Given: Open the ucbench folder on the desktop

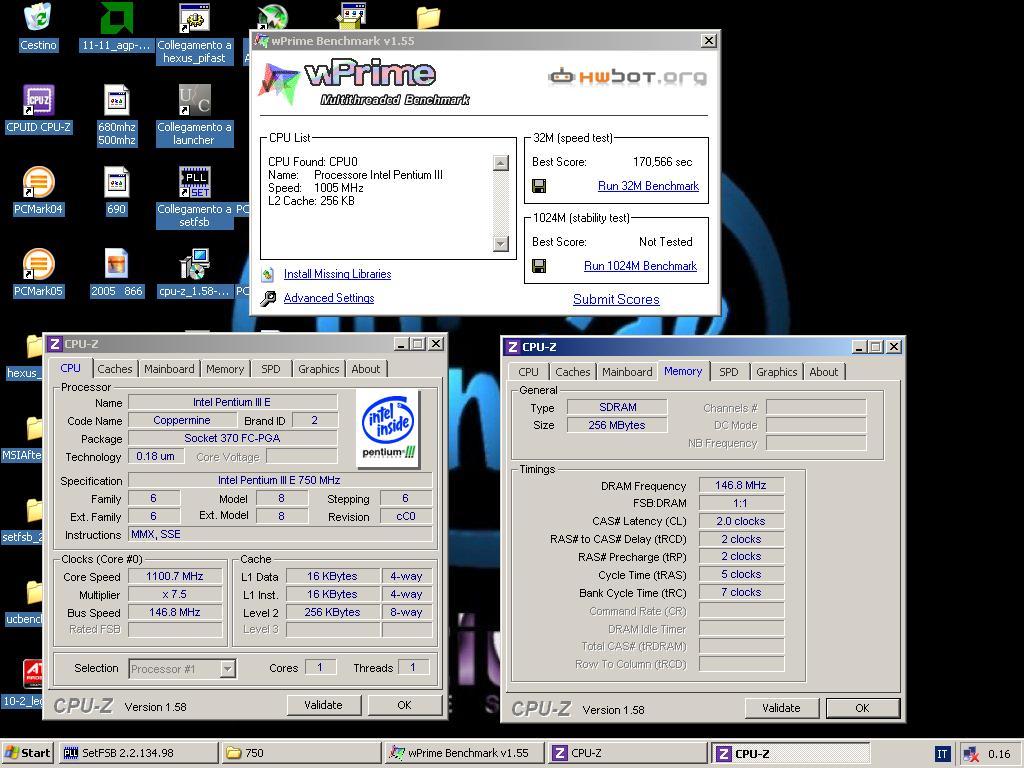Looking at the screenshot, I should tap(34, 592).
